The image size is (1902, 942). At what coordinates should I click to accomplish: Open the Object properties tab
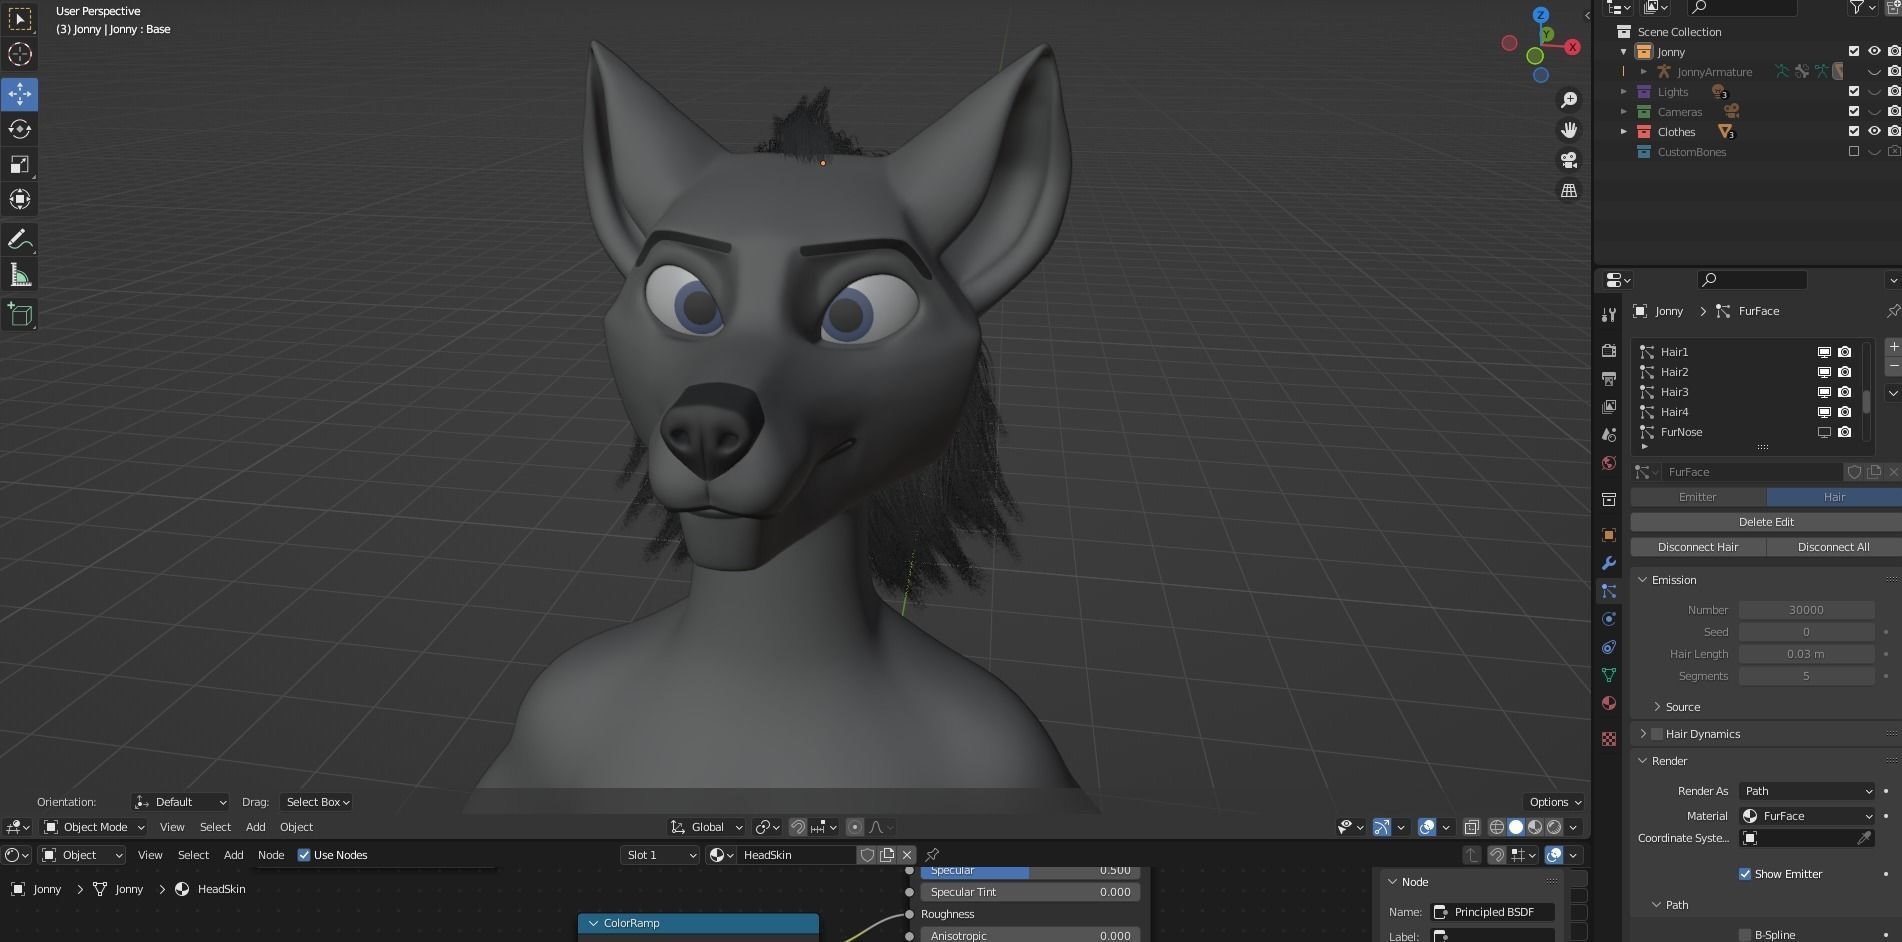(1609, 535)
